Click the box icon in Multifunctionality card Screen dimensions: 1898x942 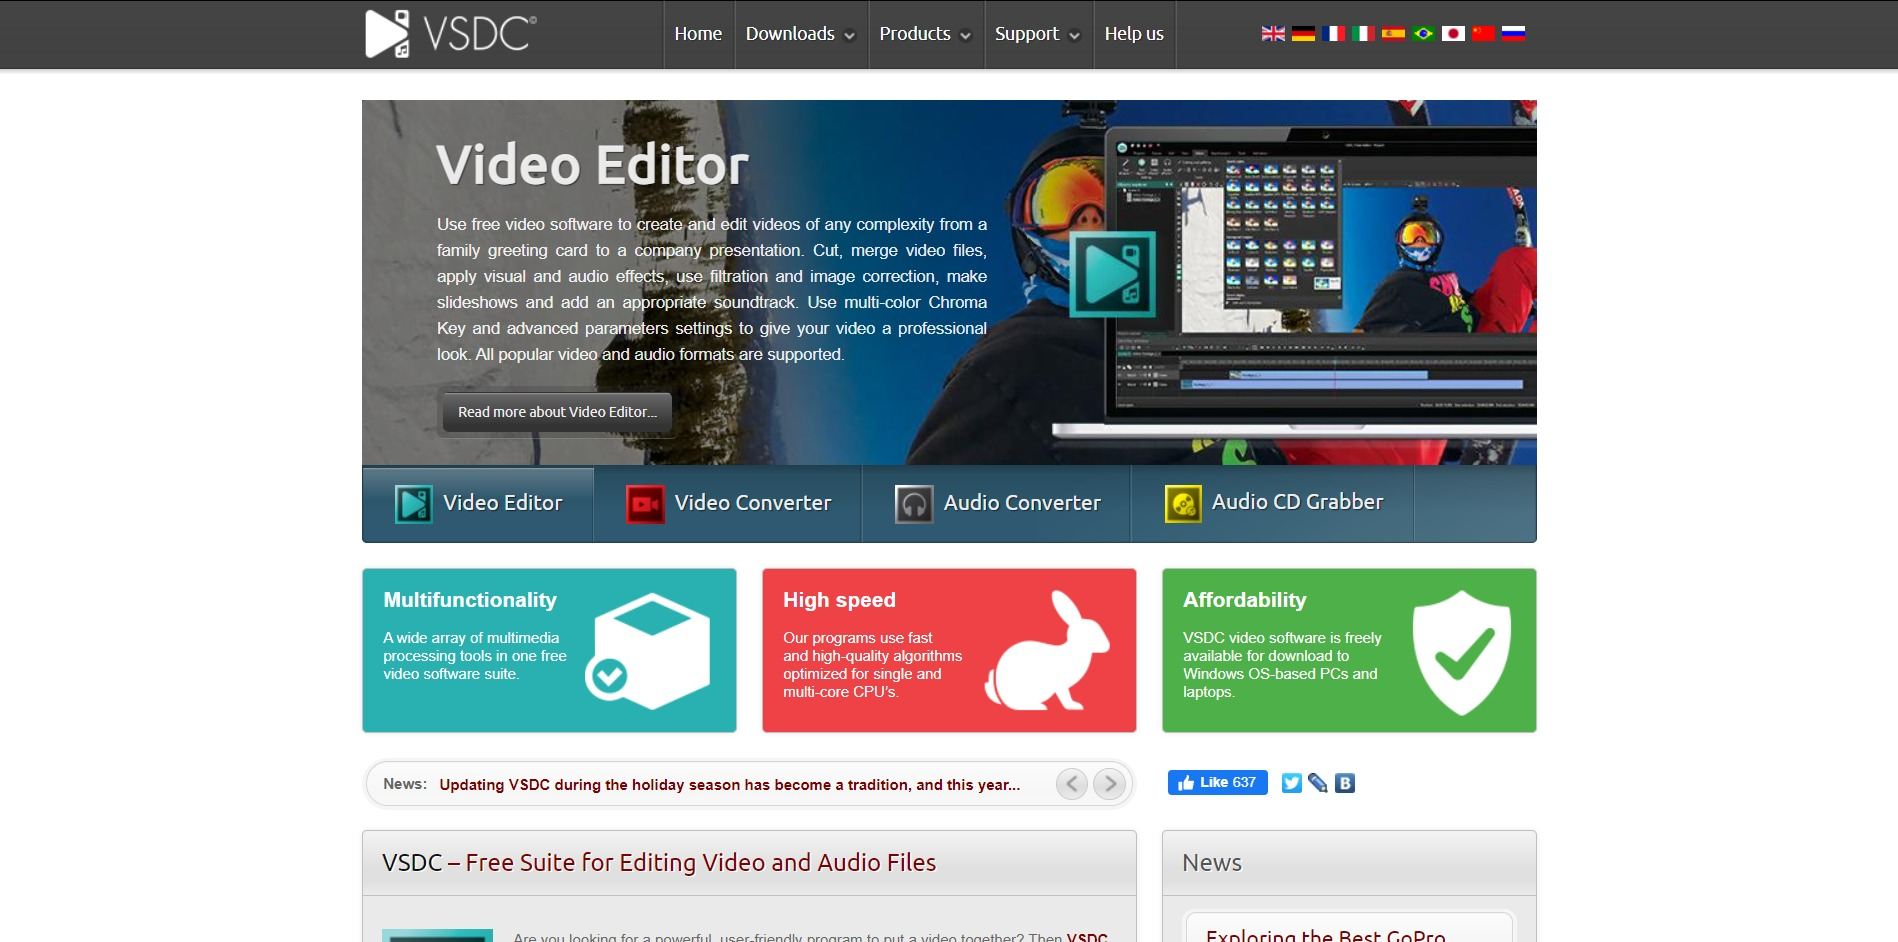(x=648, y=651)
